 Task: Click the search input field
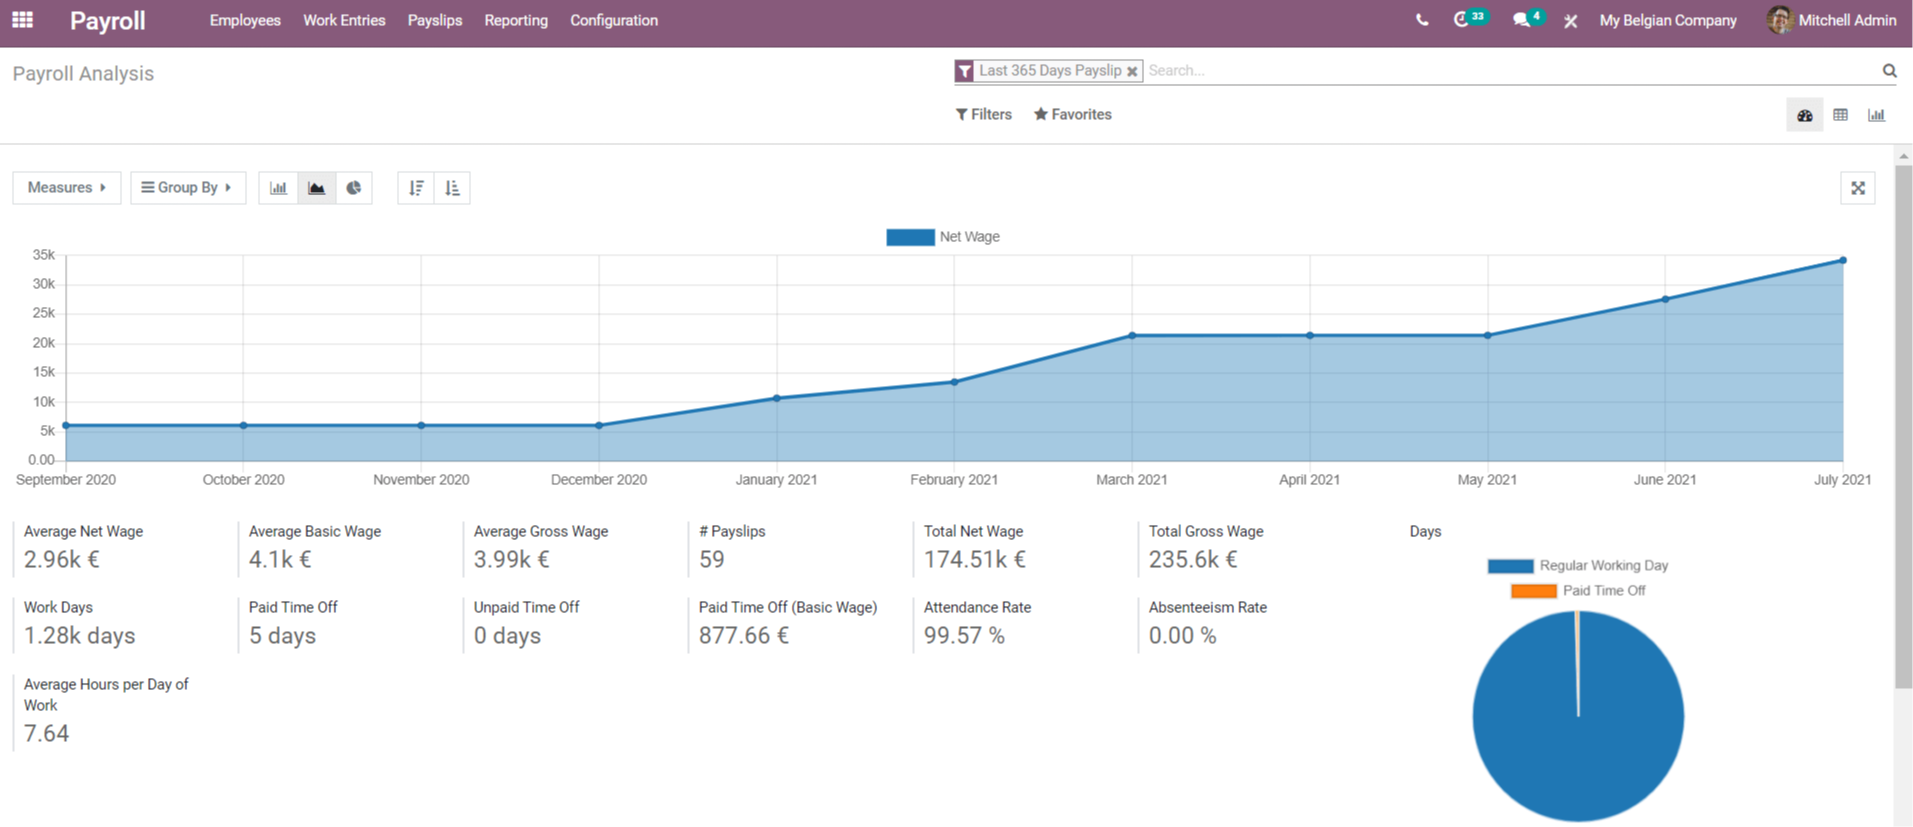coord(1500,71)
